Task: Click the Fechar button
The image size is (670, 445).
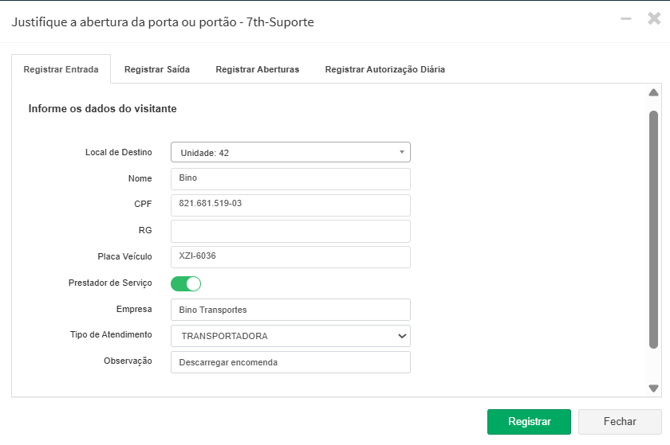Action: [x=620, y=422]
